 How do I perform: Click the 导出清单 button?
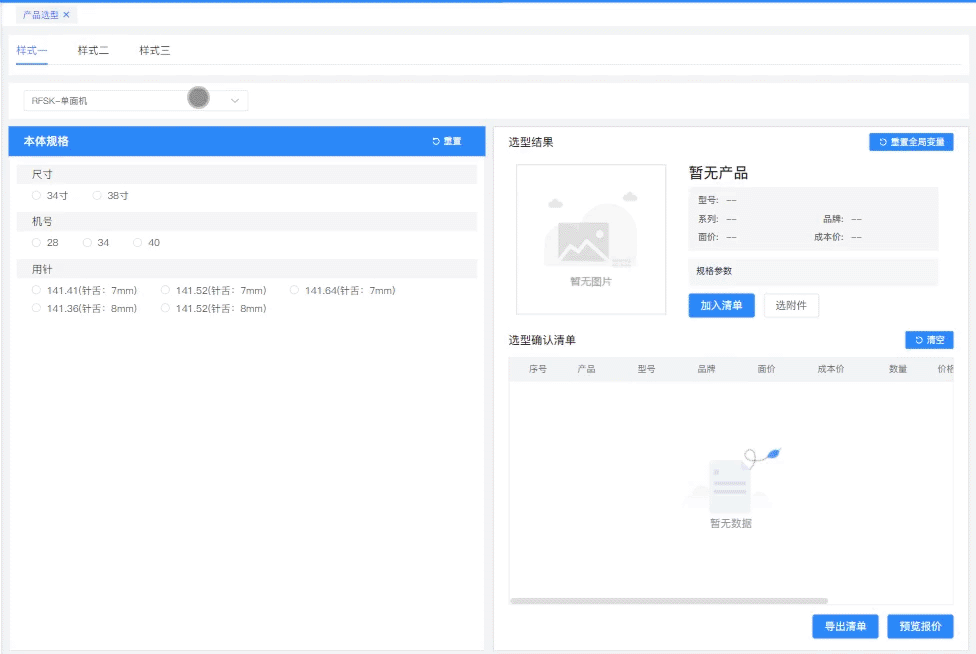[845, 627]
